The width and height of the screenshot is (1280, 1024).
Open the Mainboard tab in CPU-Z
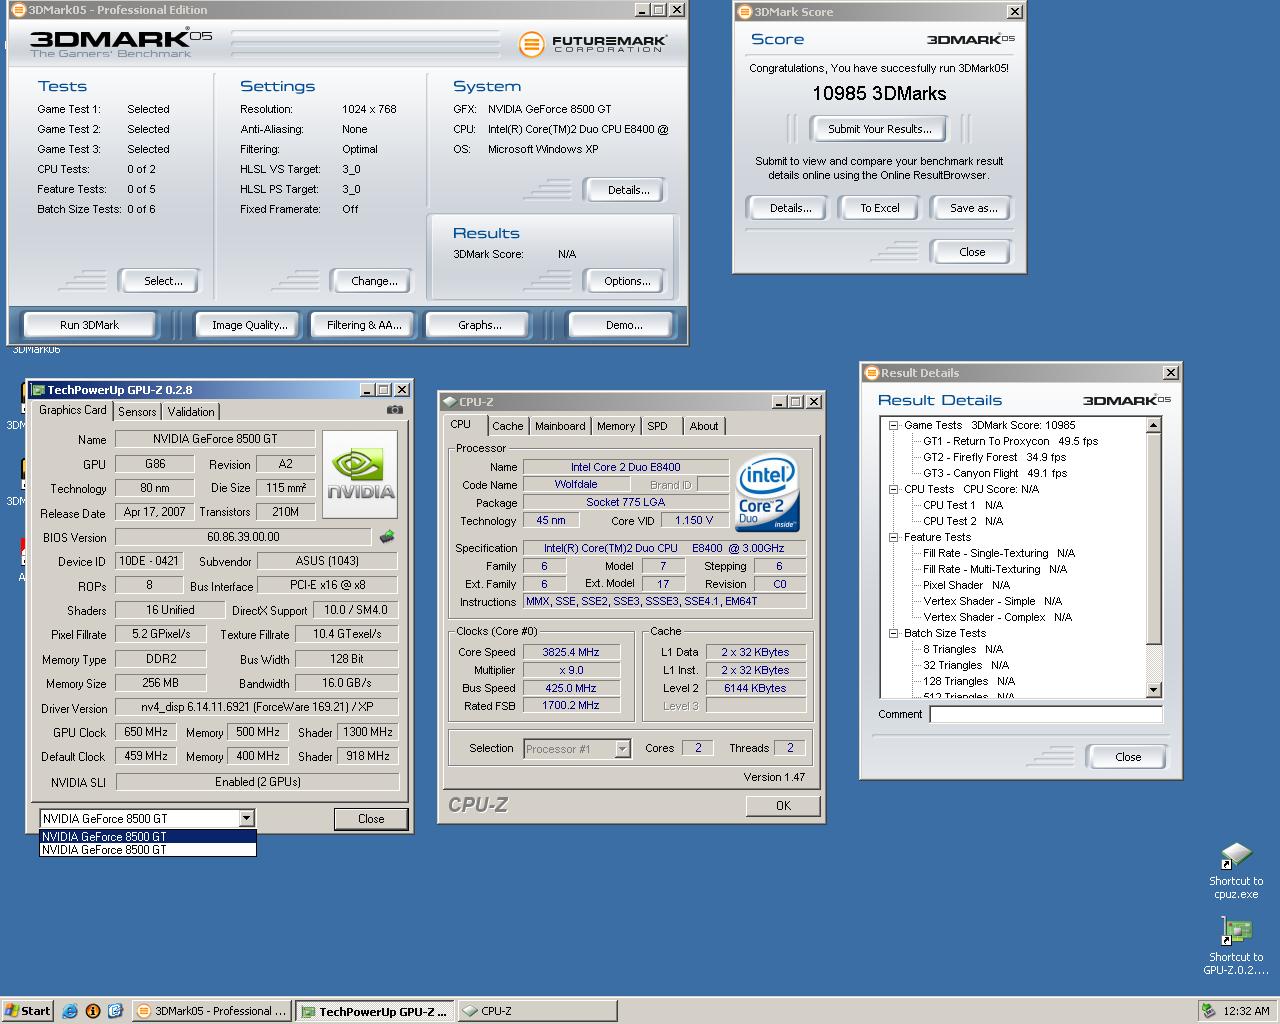click(x=560, y=426)
